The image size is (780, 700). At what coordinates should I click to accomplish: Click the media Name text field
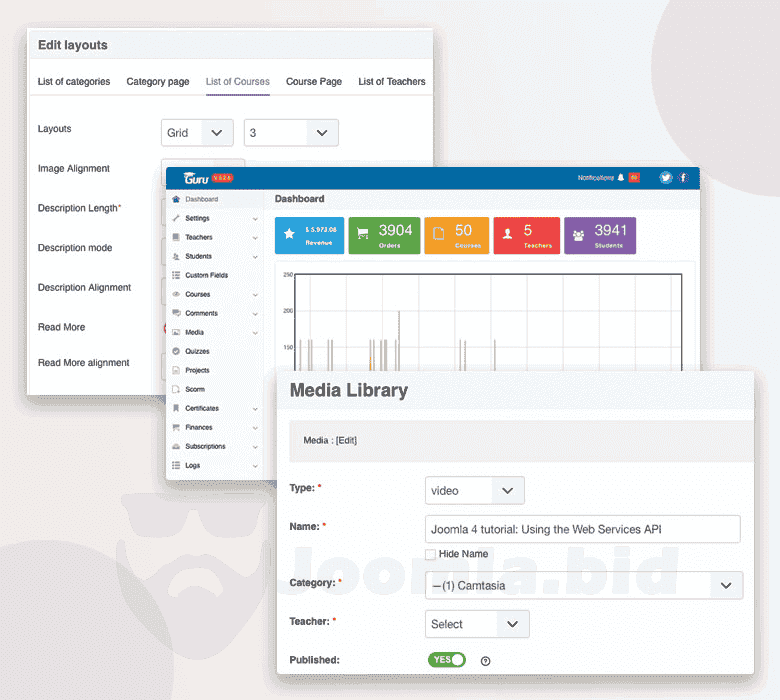(x=582, y=529)
